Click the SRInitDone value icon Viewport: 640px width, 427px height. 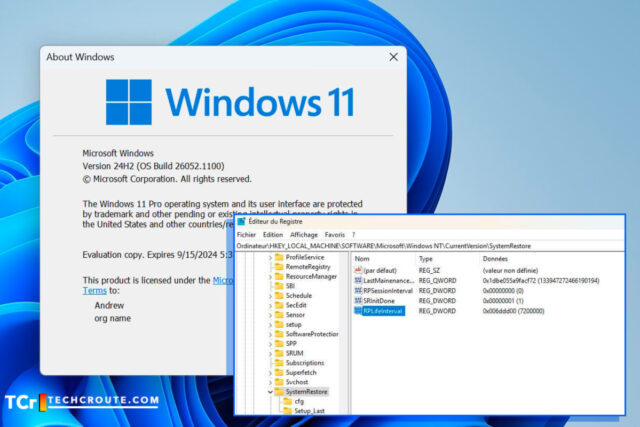[358, 300]
